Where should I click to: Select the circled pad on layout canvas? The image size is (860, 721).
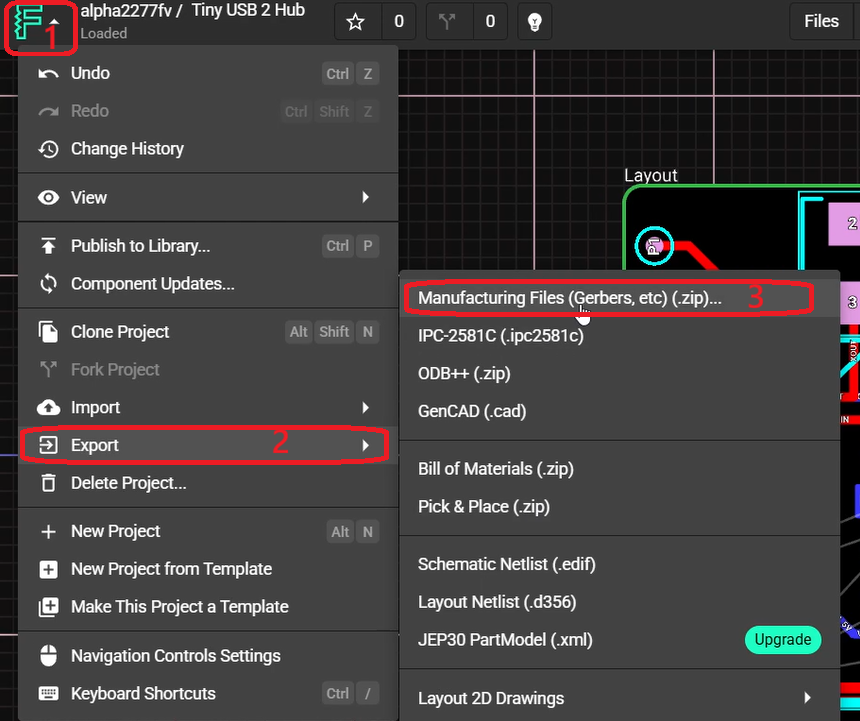point(654,246)
